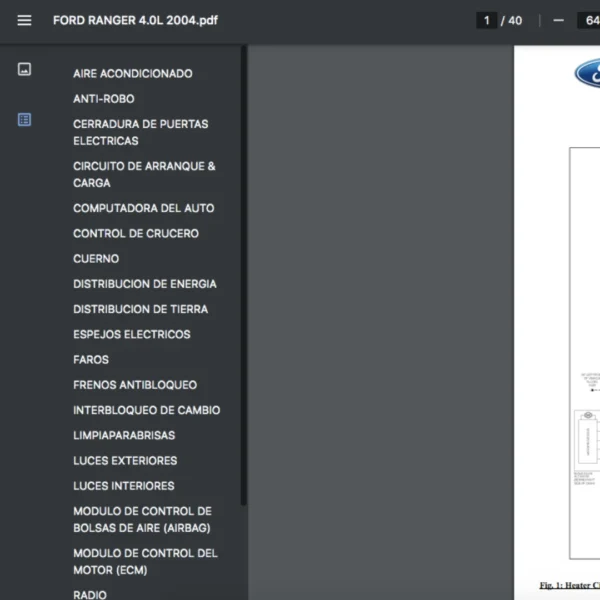
Task: Open CERRADURA DE PUERTAS ELECTRICAS bookmark
Action: pos(140,132)
